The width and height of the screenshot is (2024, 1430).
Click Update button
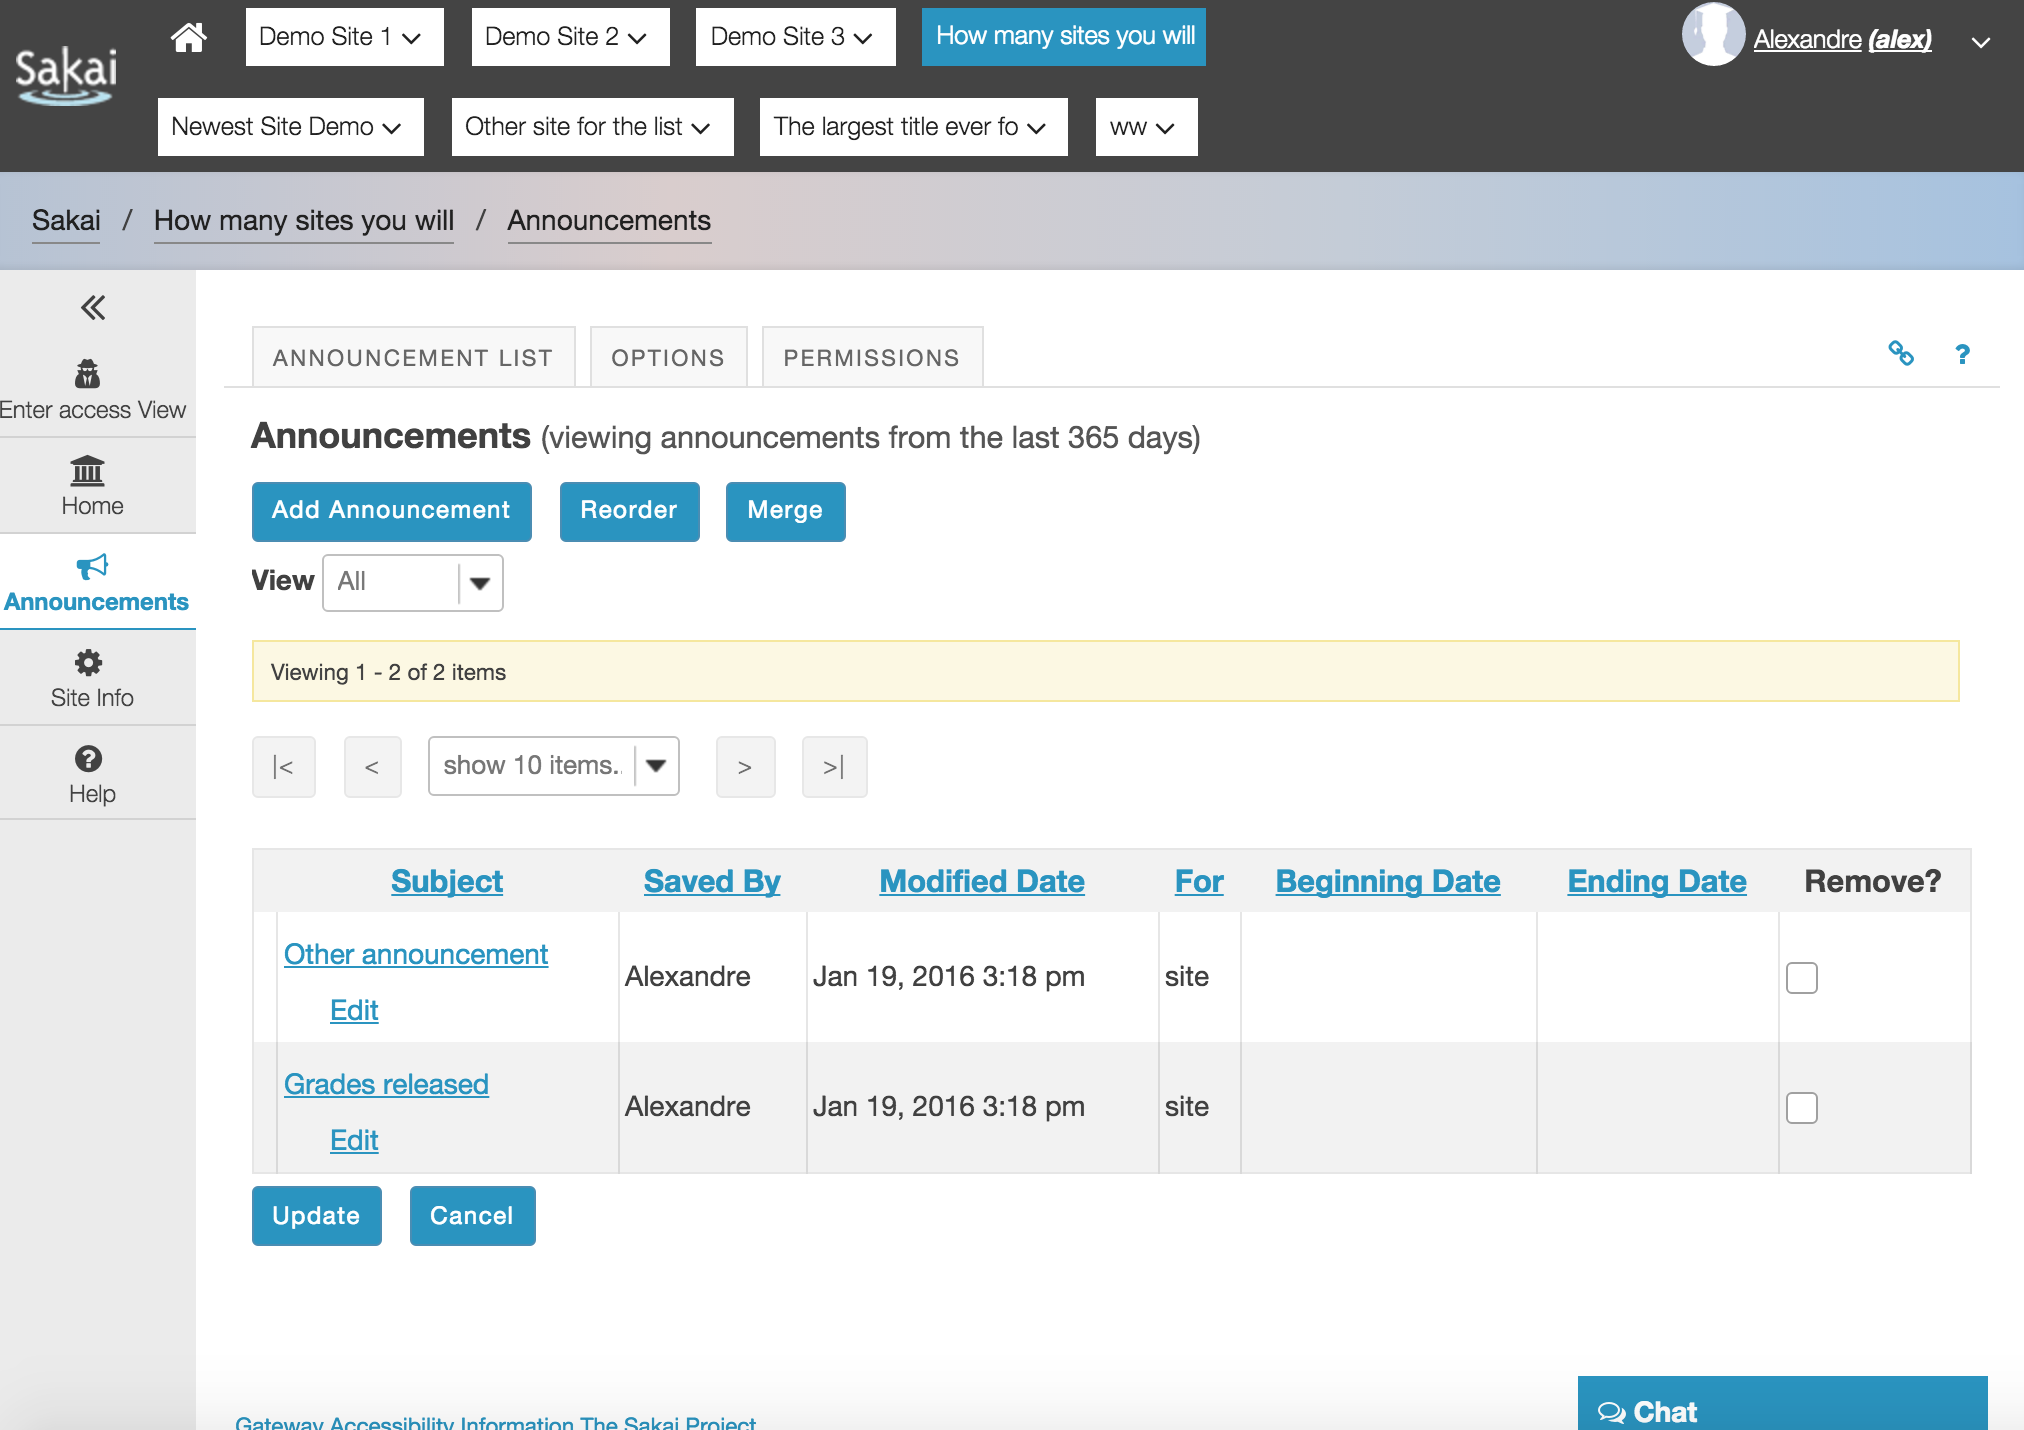point(316,1216)
